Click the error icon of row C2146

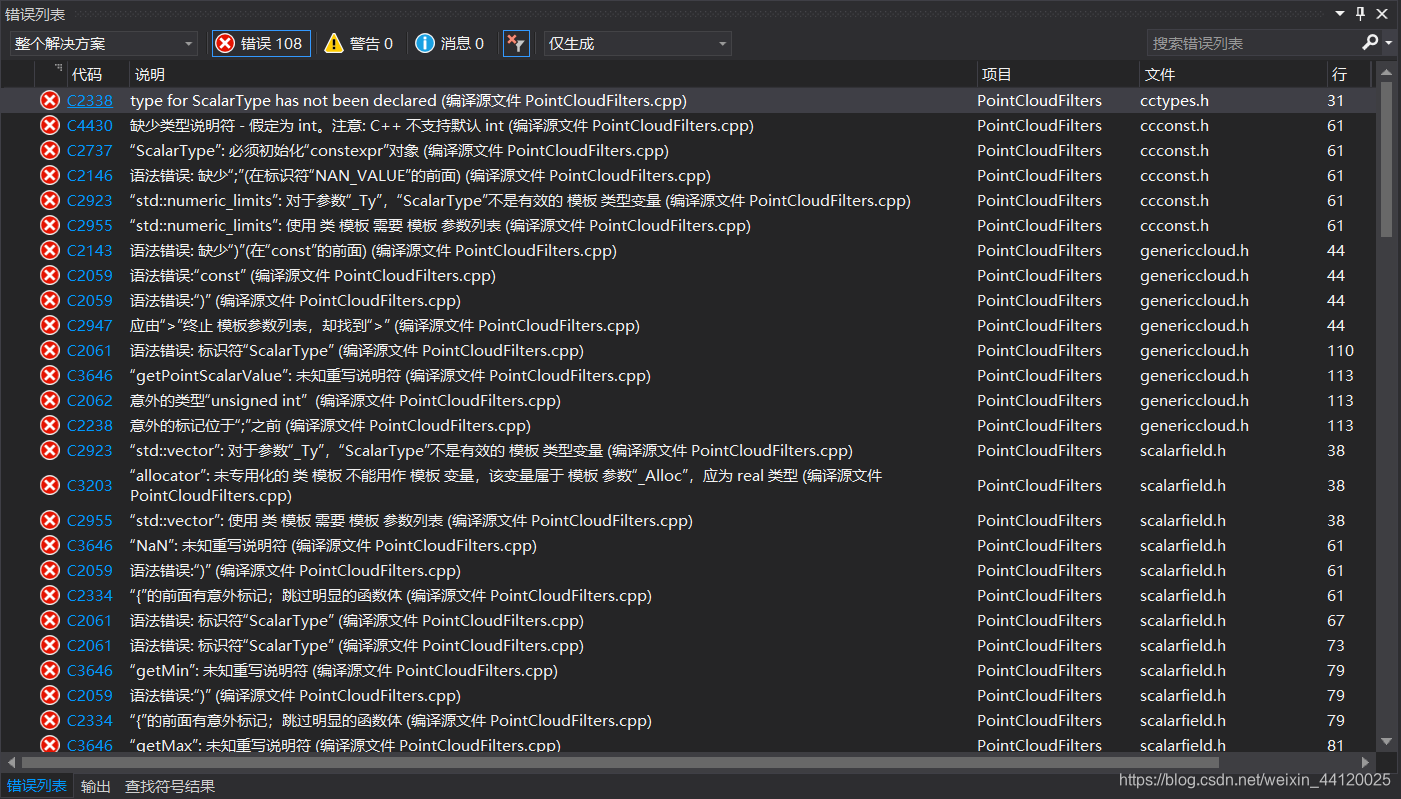pos(49,175)
